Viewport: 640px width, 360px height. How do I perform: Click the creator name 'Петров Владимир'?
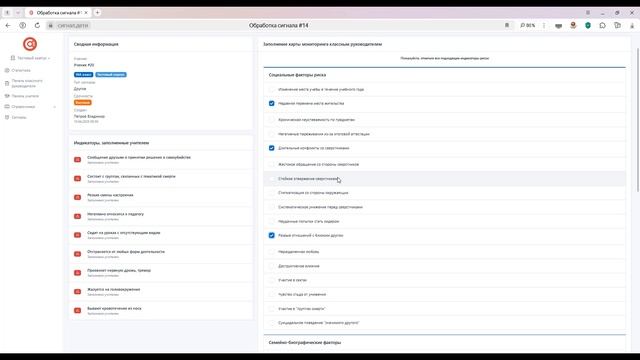[x=89, y=116]
